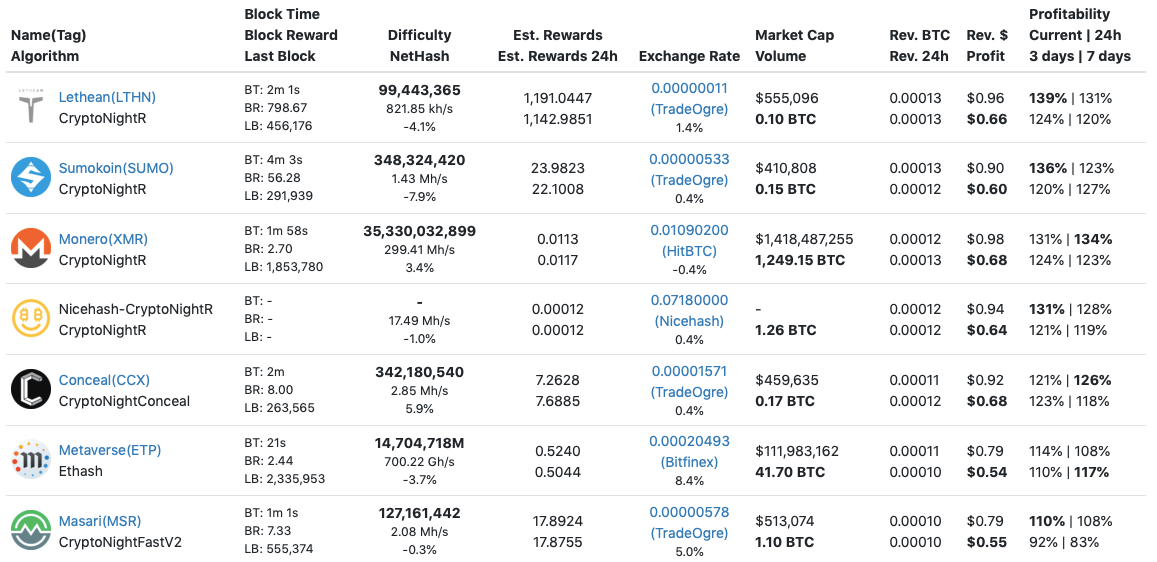The image size is (1157, 562).
Task: Click Masari's TradeOgre exchange rate link
Action: (x=689, y=522)
